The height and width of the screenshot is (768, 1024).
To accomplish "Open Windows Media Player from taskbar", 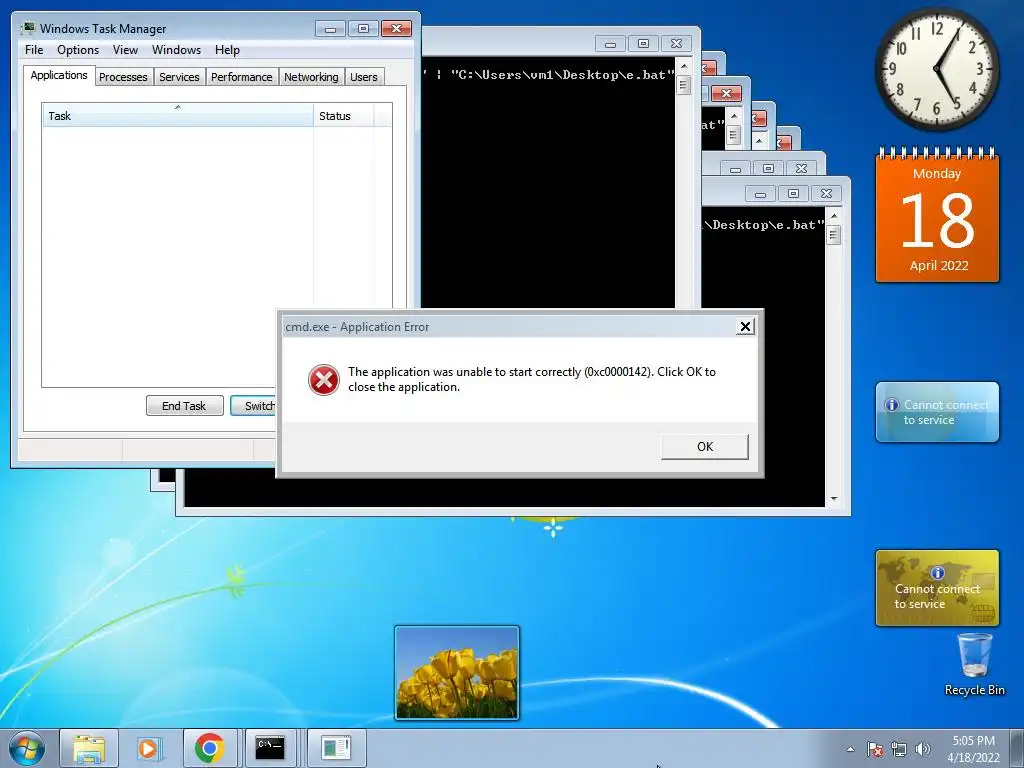I will coord(149,748).
